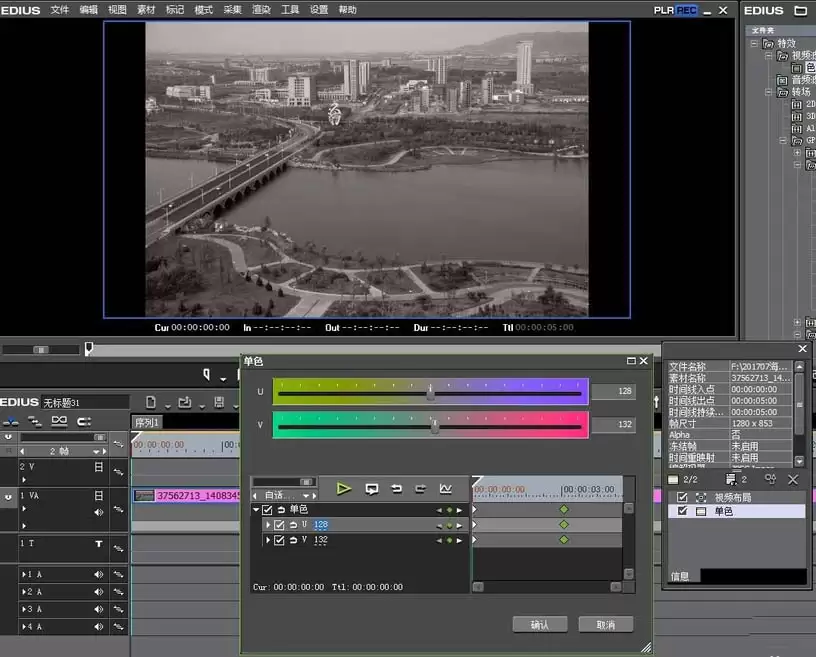Uncheck the 单色 parameter checkbox in the keyframe list
Image resolution: width=816 pixels, height=657 pixels.
coord(267,510)
